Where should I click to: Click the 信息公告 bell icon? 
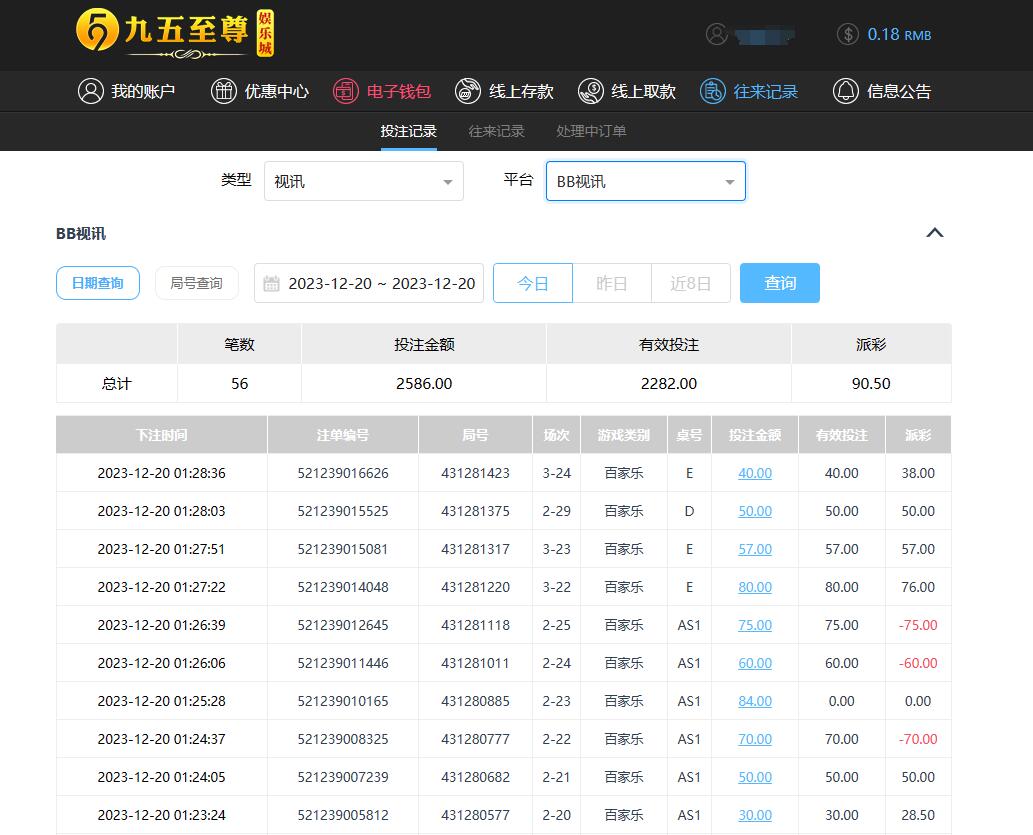(x=846, y=91)
